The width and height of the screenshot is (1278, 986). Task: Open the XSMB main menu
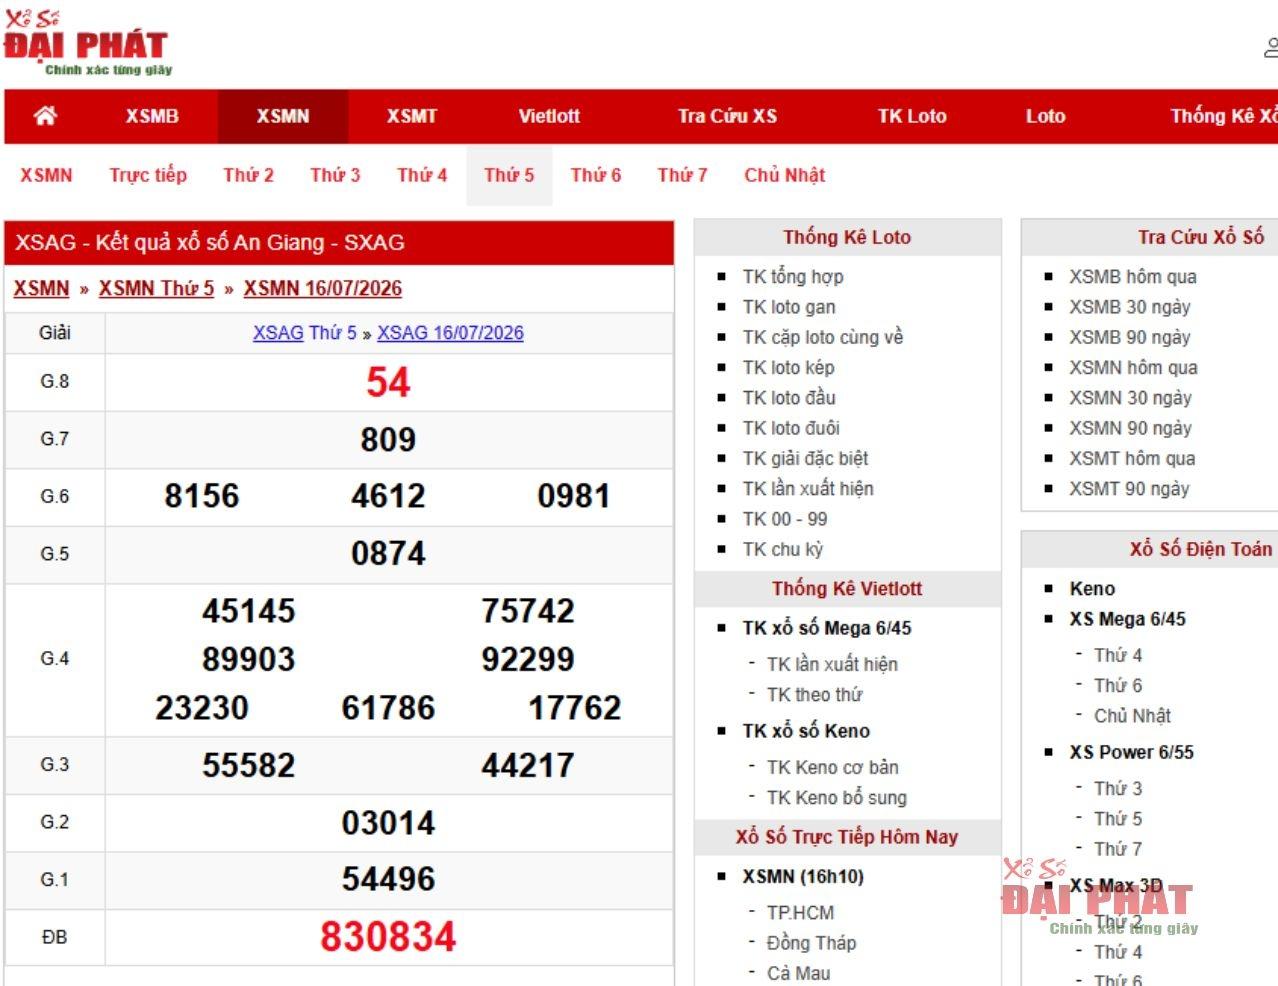tap(152, 116)
